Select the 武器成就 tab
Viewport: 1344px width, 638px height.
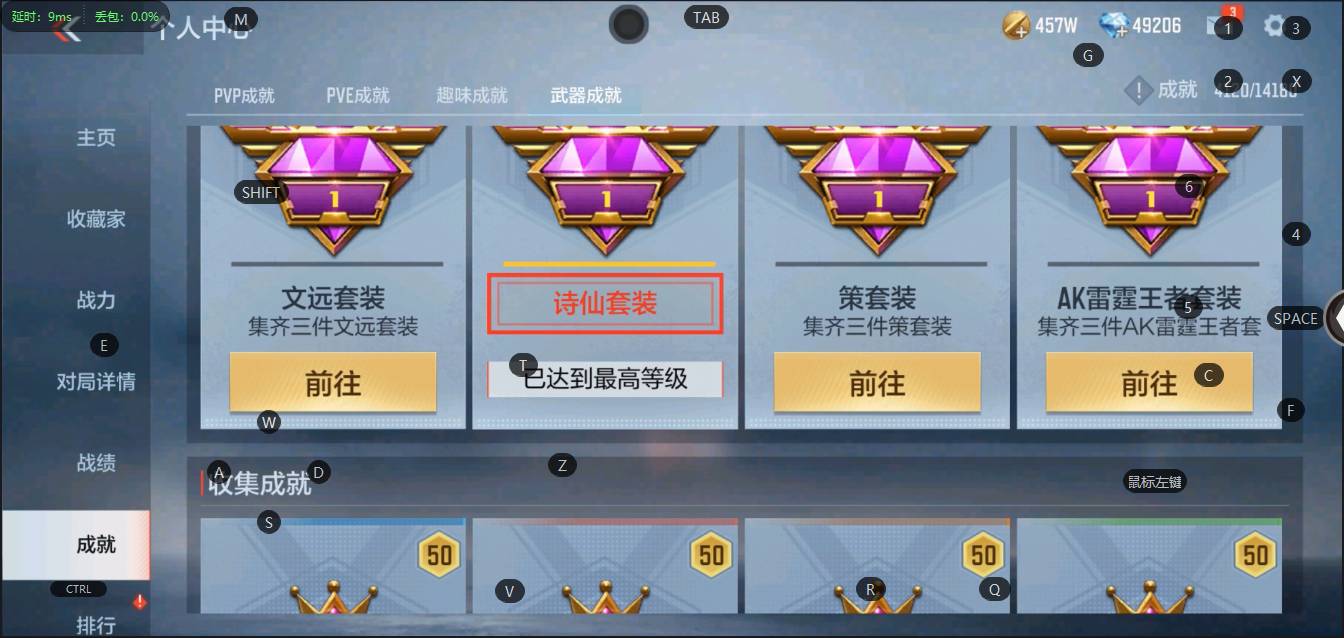pos(586,96)
